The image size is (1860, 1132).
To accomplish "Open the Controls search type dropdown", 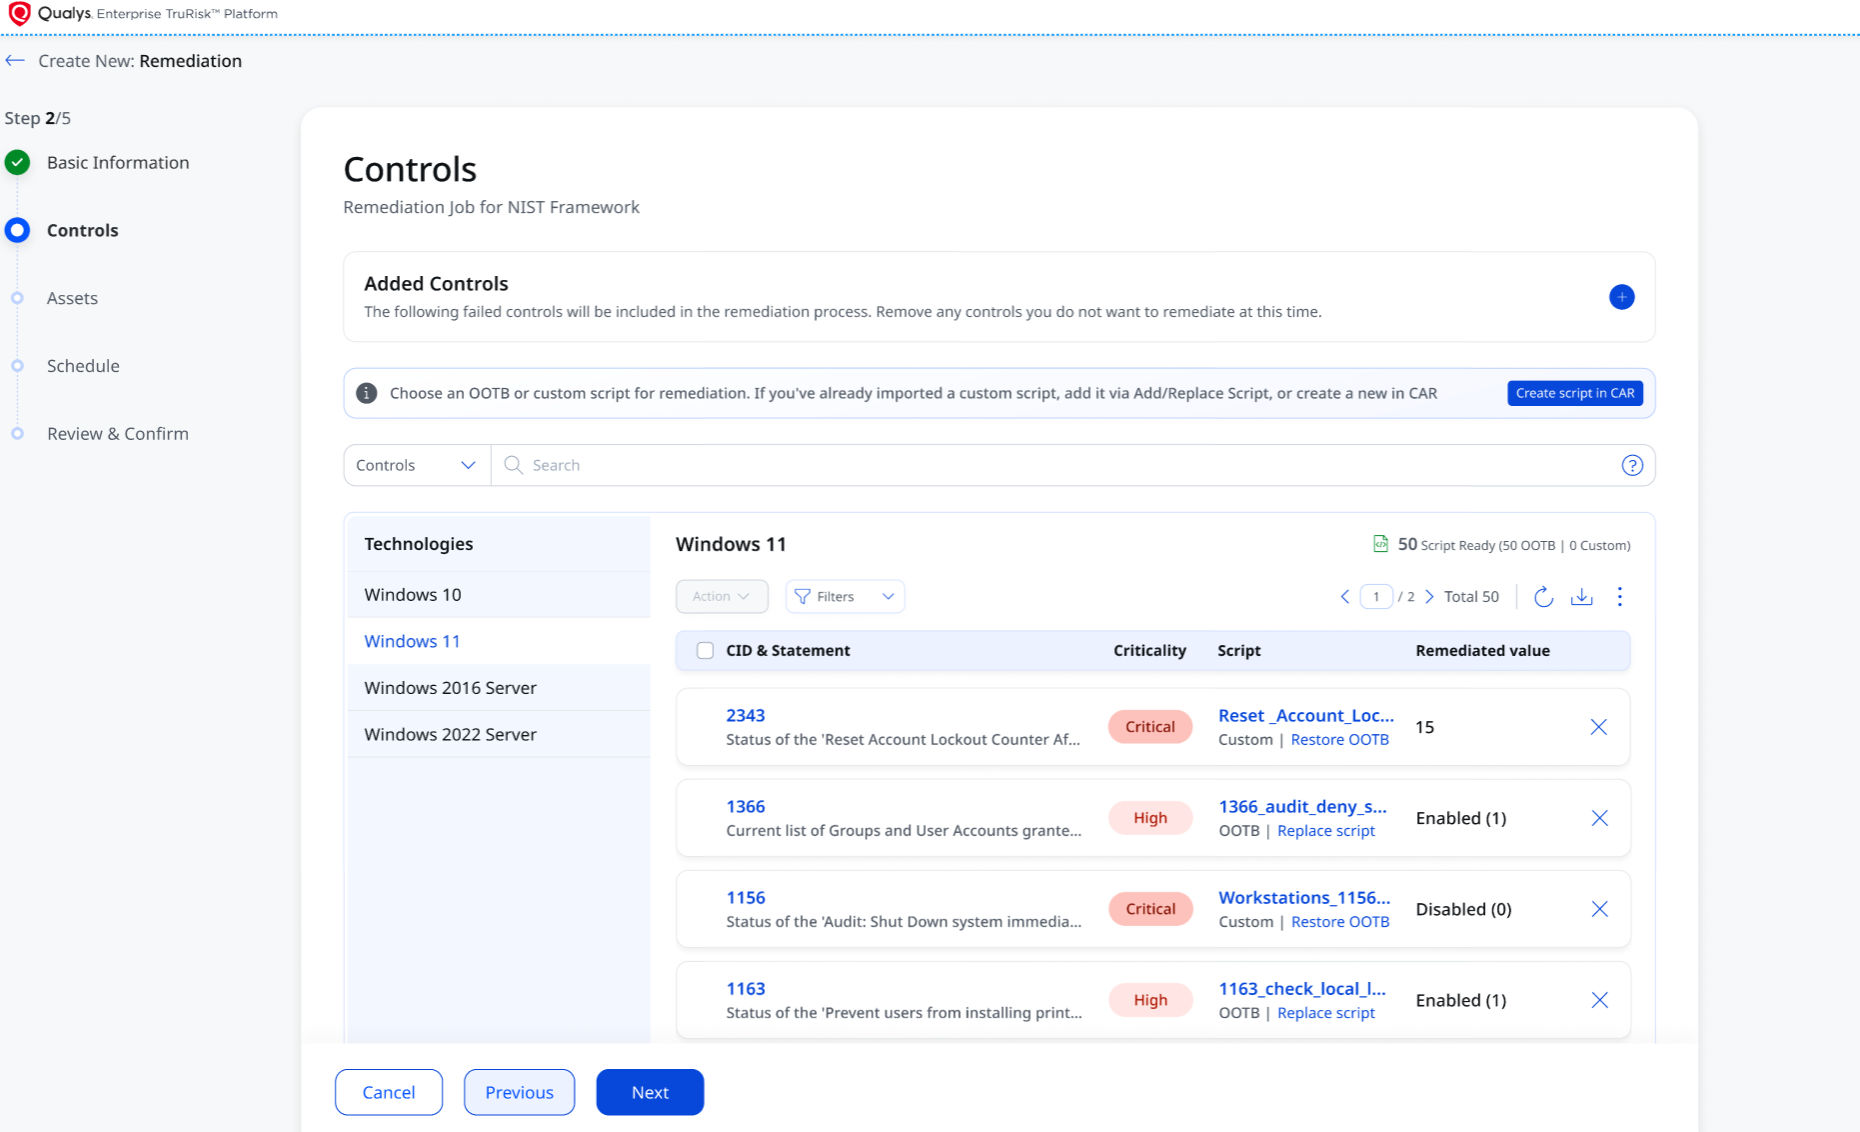I will 416,465.
